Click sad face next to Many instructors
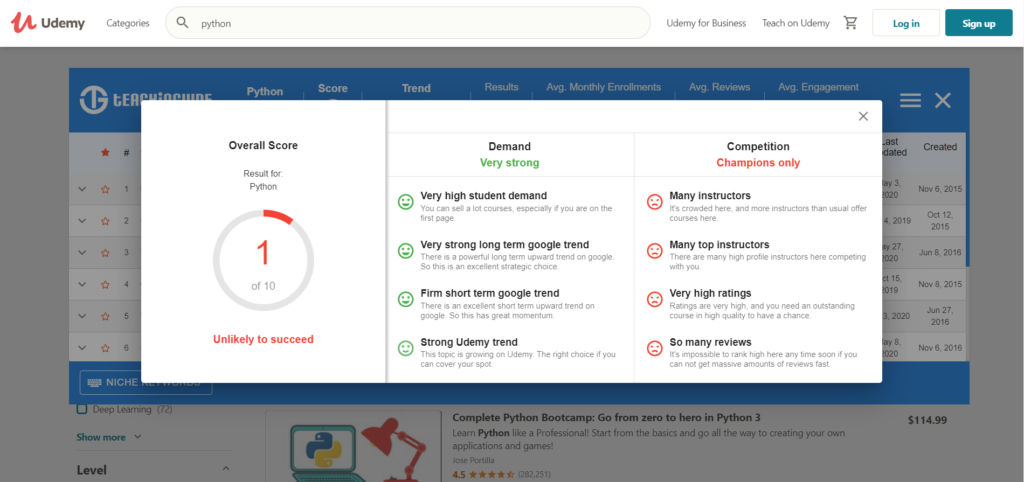 point(654,202)
